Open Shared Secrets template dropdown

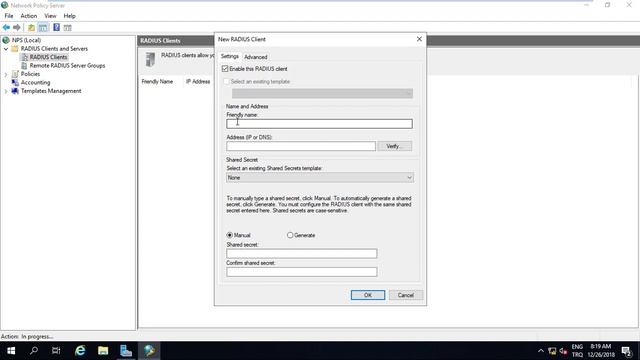point(320,178)
